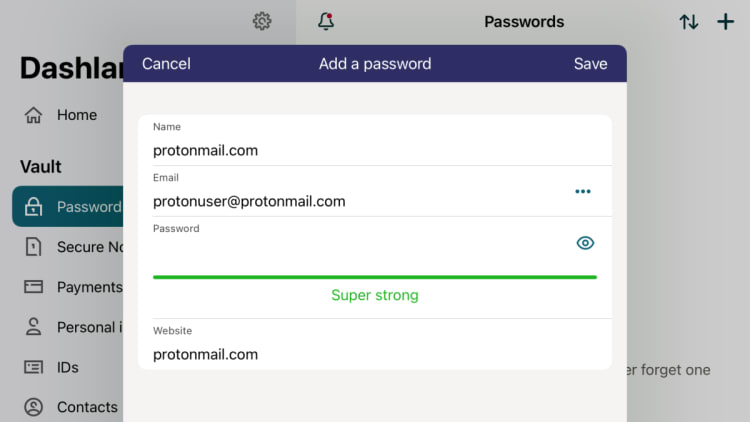Image resolution: width=750 pixels, height=422 pixels.
Task: Click the green password strength bar
Action: click(x=375, y=276)
